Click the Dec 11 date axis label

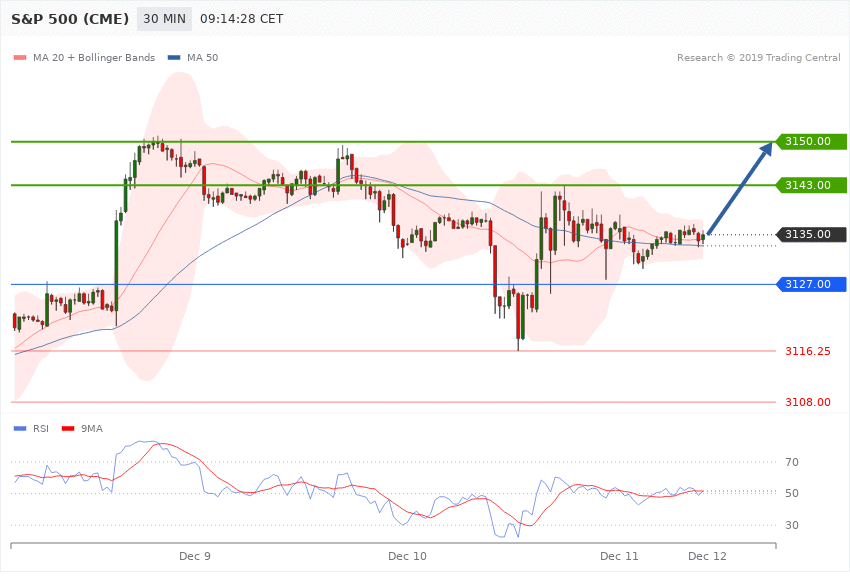coord(619,556)
